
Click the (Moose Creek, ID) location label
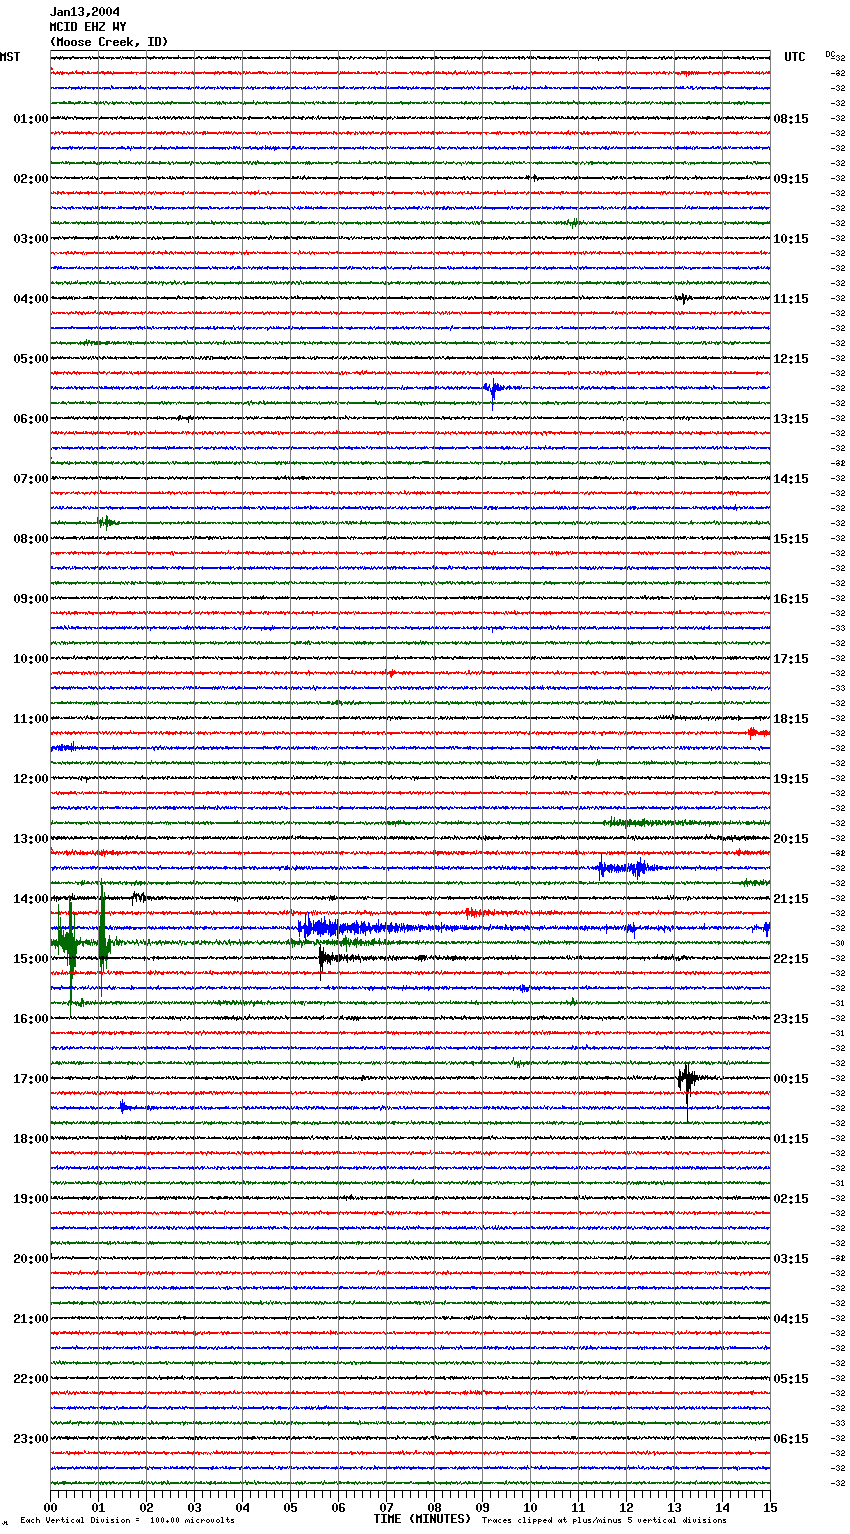(x=109, y=42)
